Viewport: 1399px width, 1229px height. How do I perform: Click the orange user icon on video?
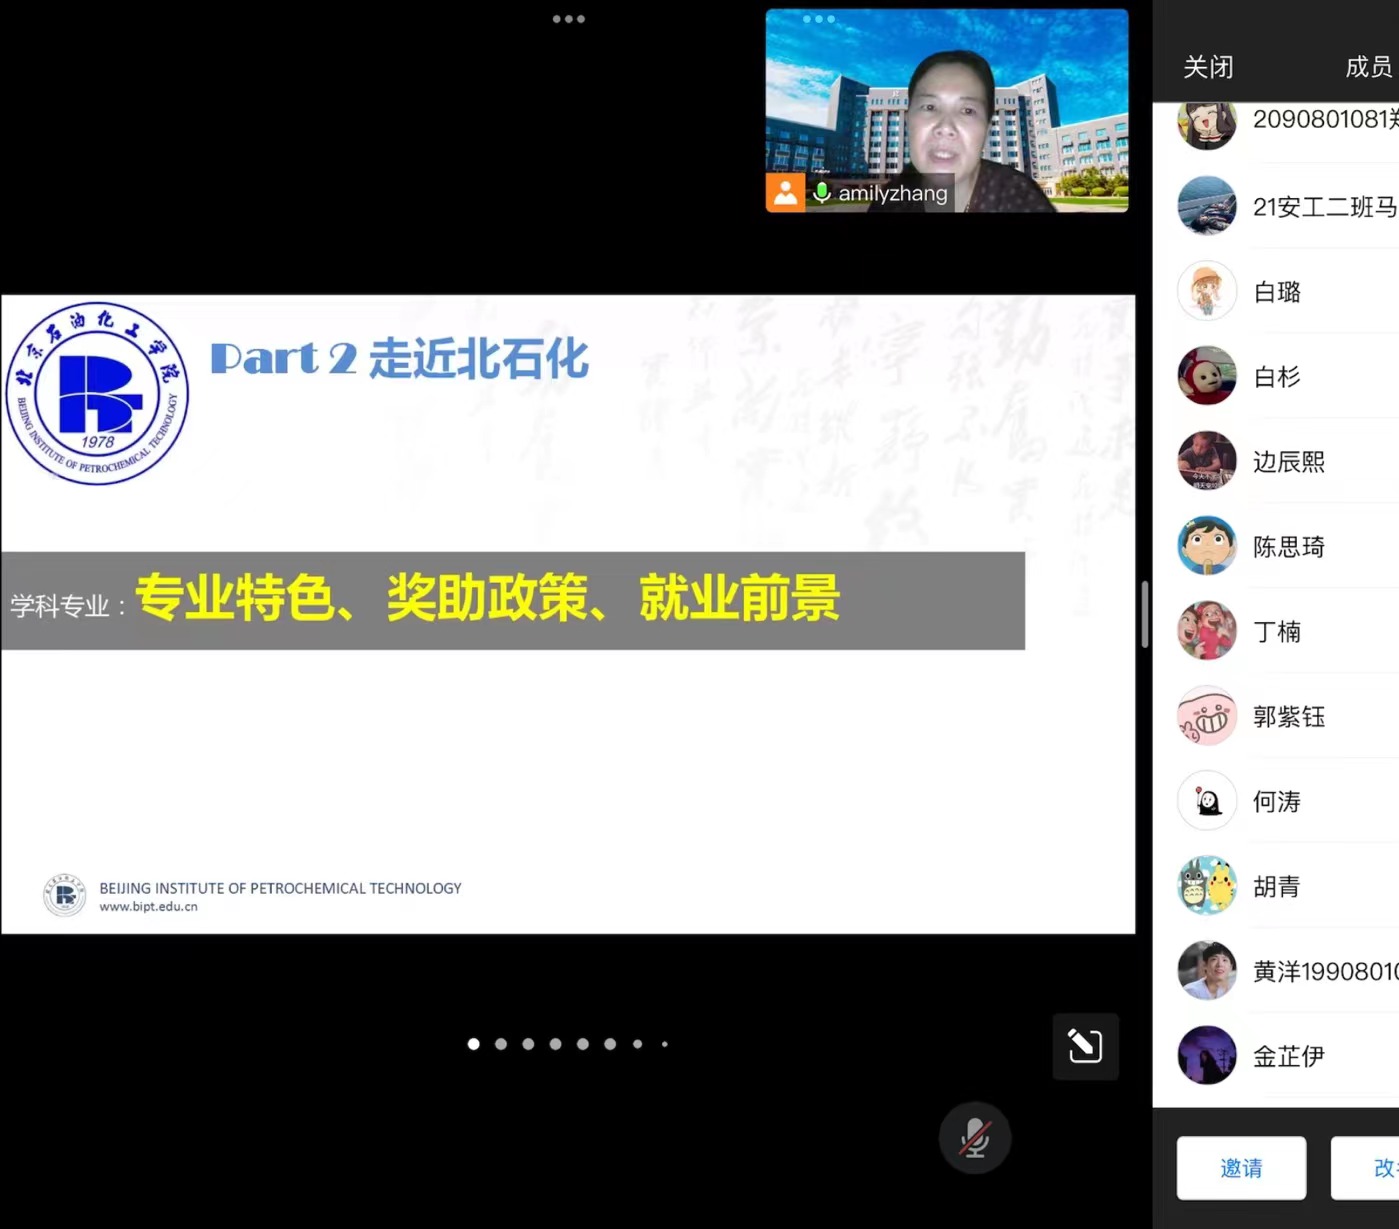[x=785, y=193]
